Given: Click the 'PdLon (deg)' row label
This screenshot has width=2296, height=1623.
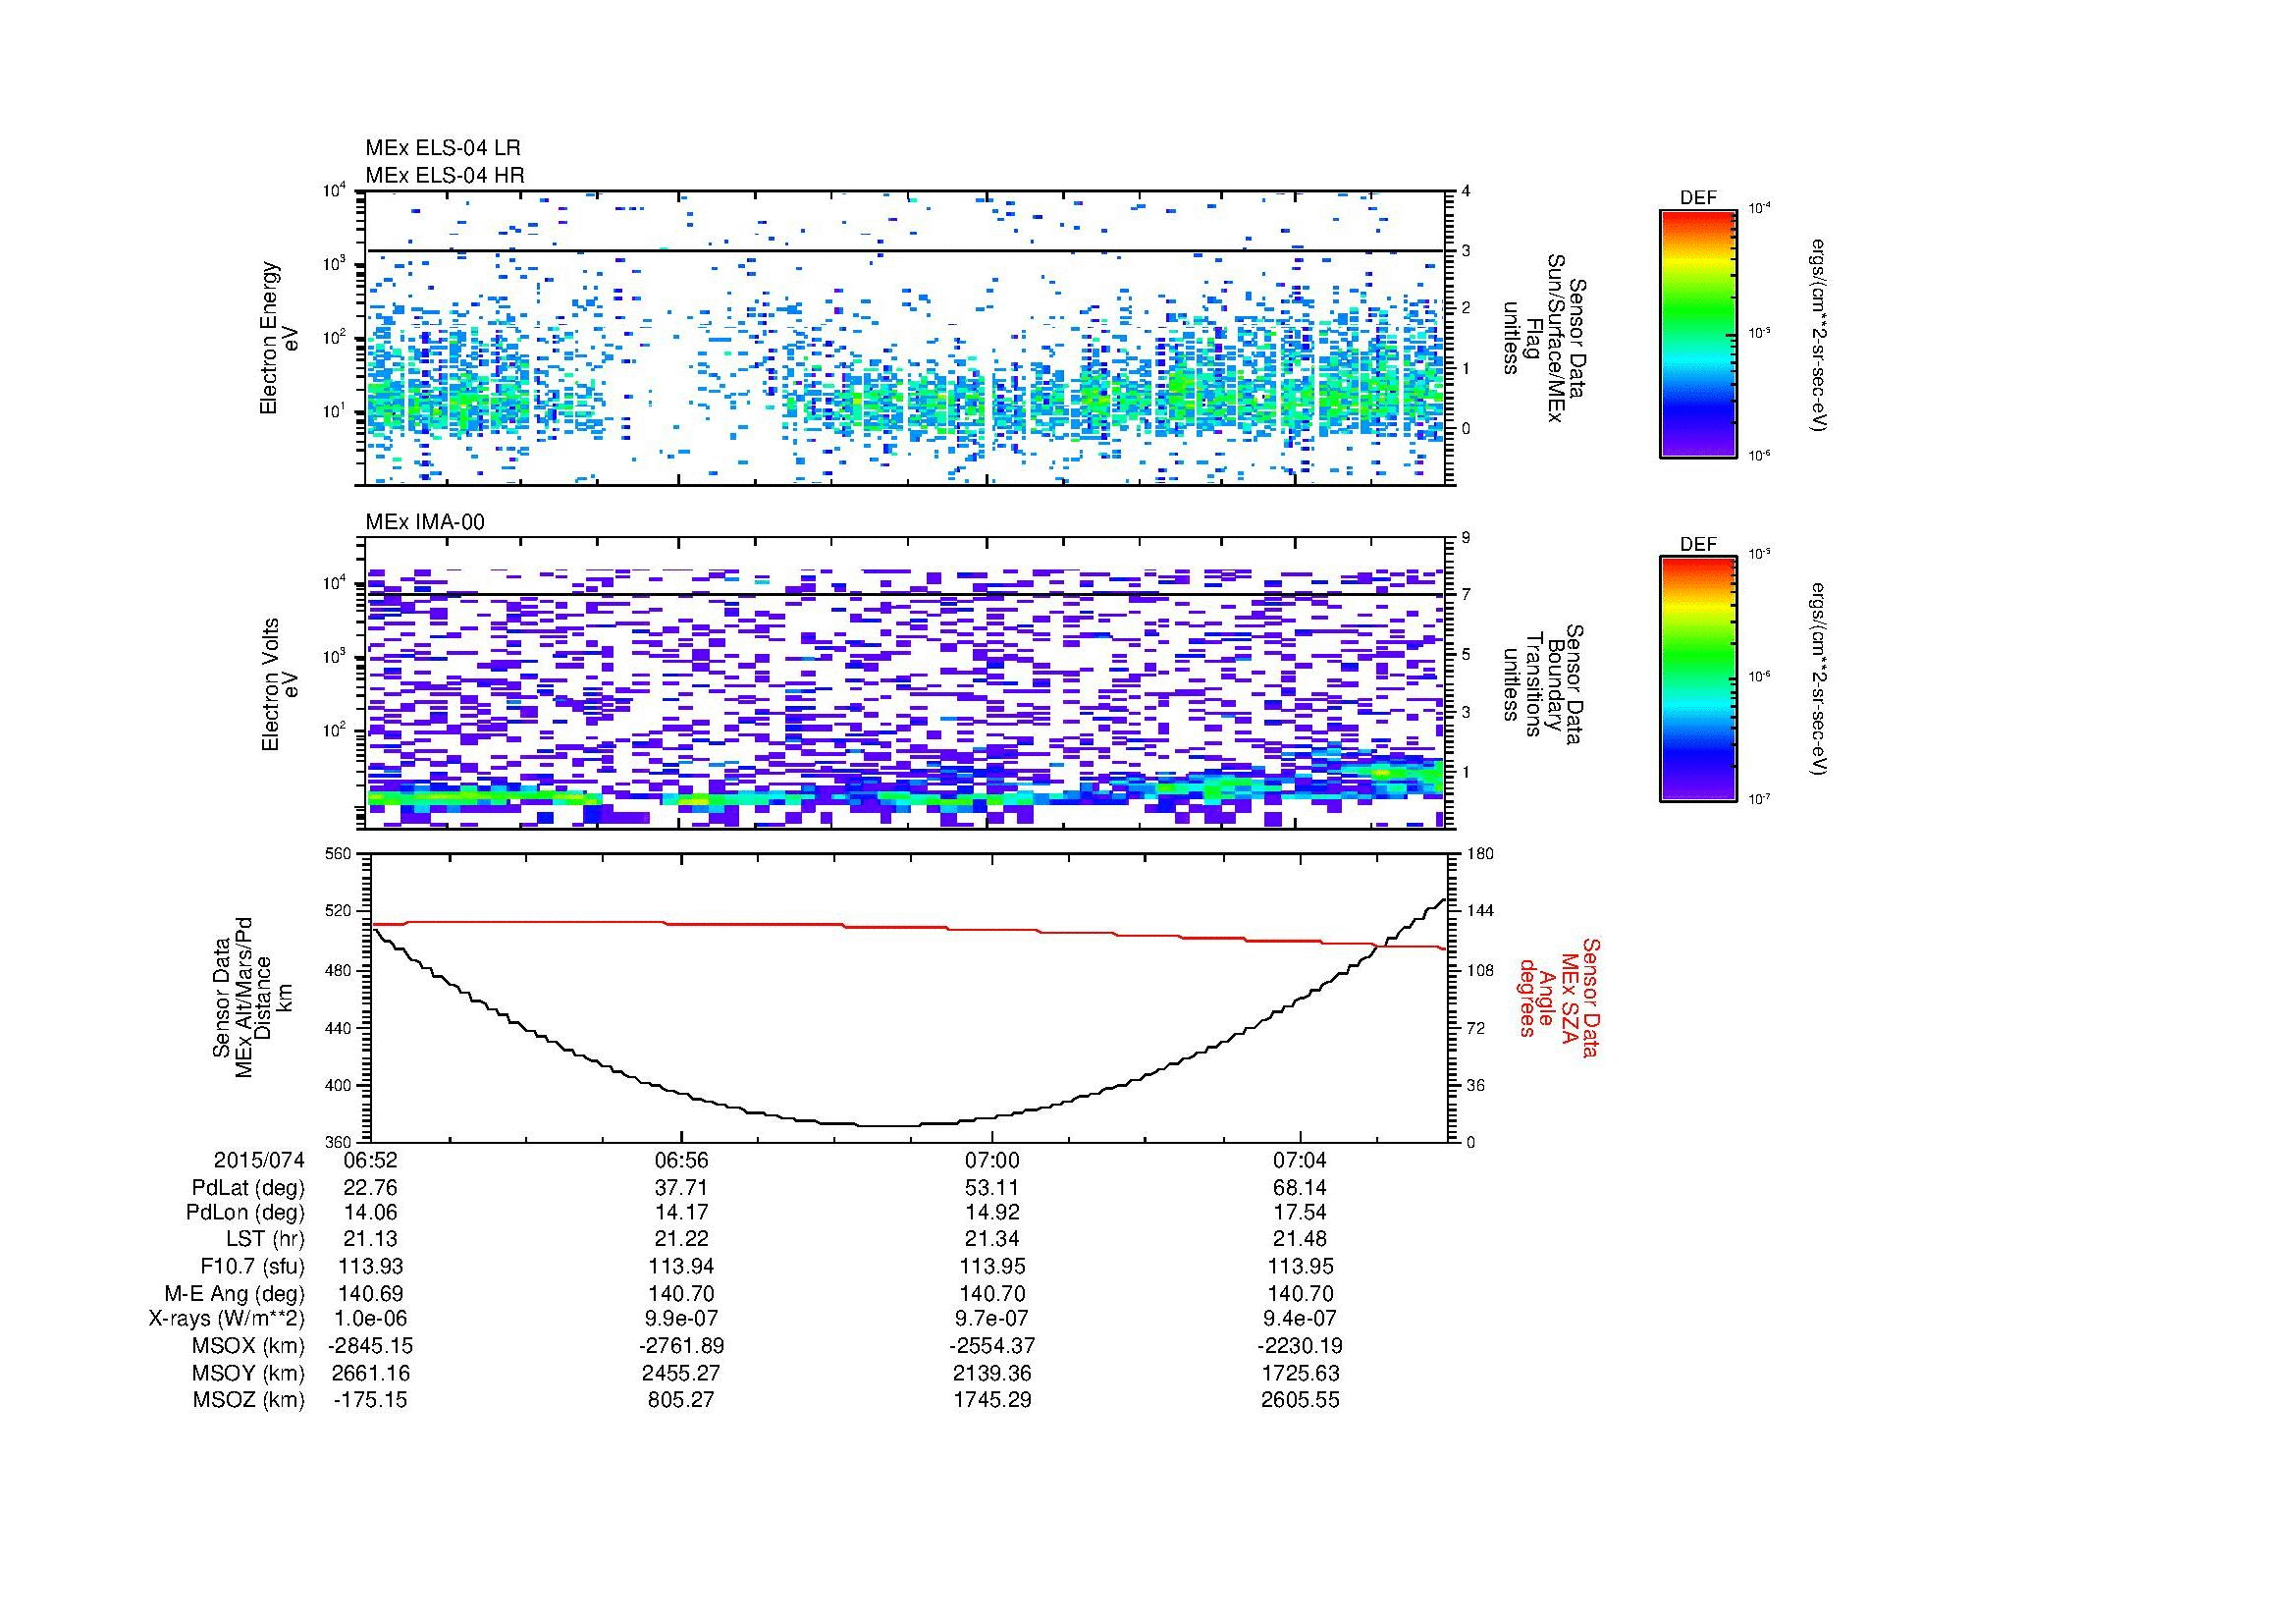Looking at the screenshot, I should tap(246, 1214).
